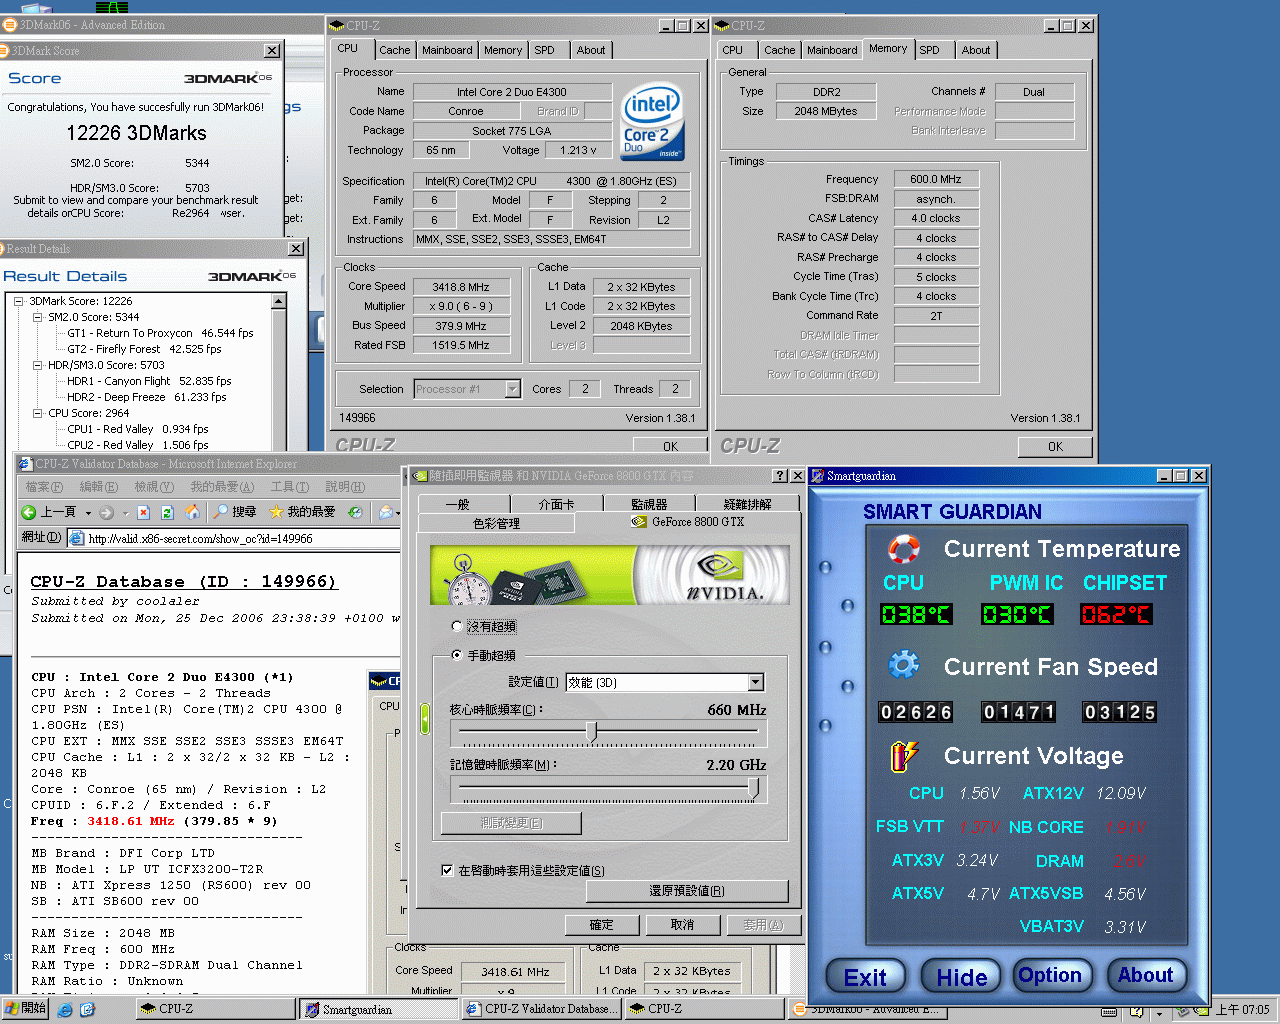Viewport: 1280px width, 1024px height.
Task: Click the battery Current Voltage icon
Action: (x=904, y=755)
